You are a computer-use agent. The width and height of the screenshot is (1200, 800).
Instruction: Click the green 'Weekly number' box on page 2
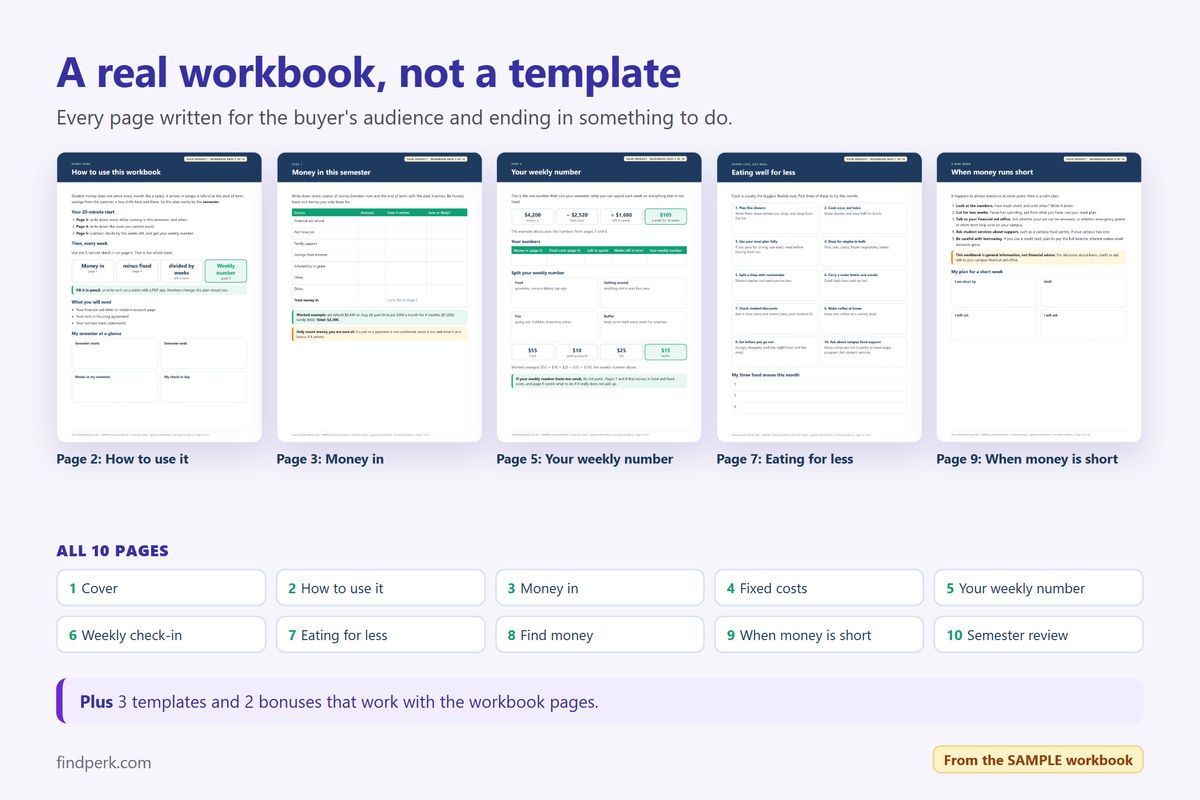click(225, 270)
